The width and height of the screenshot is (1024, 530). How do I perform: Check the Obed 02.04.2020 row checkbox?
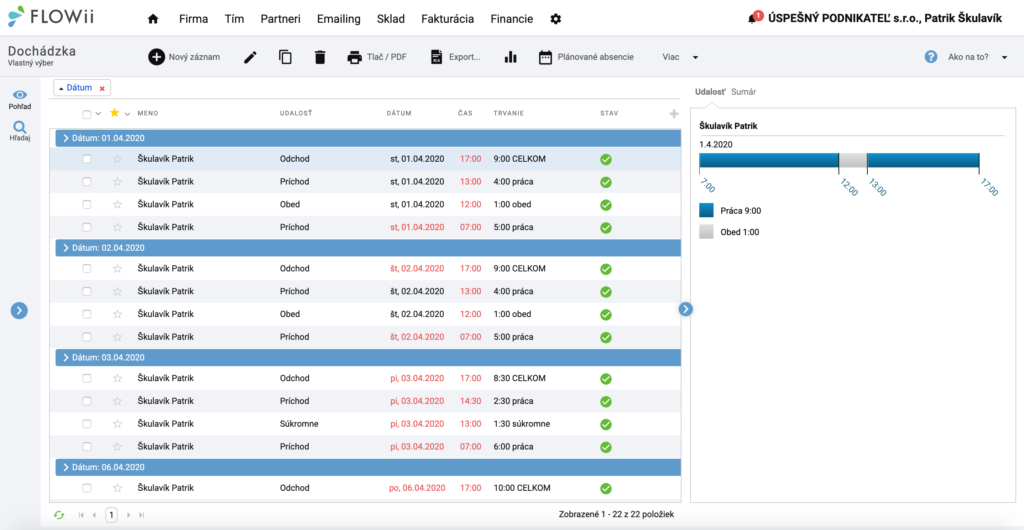[x=87, y=314]
